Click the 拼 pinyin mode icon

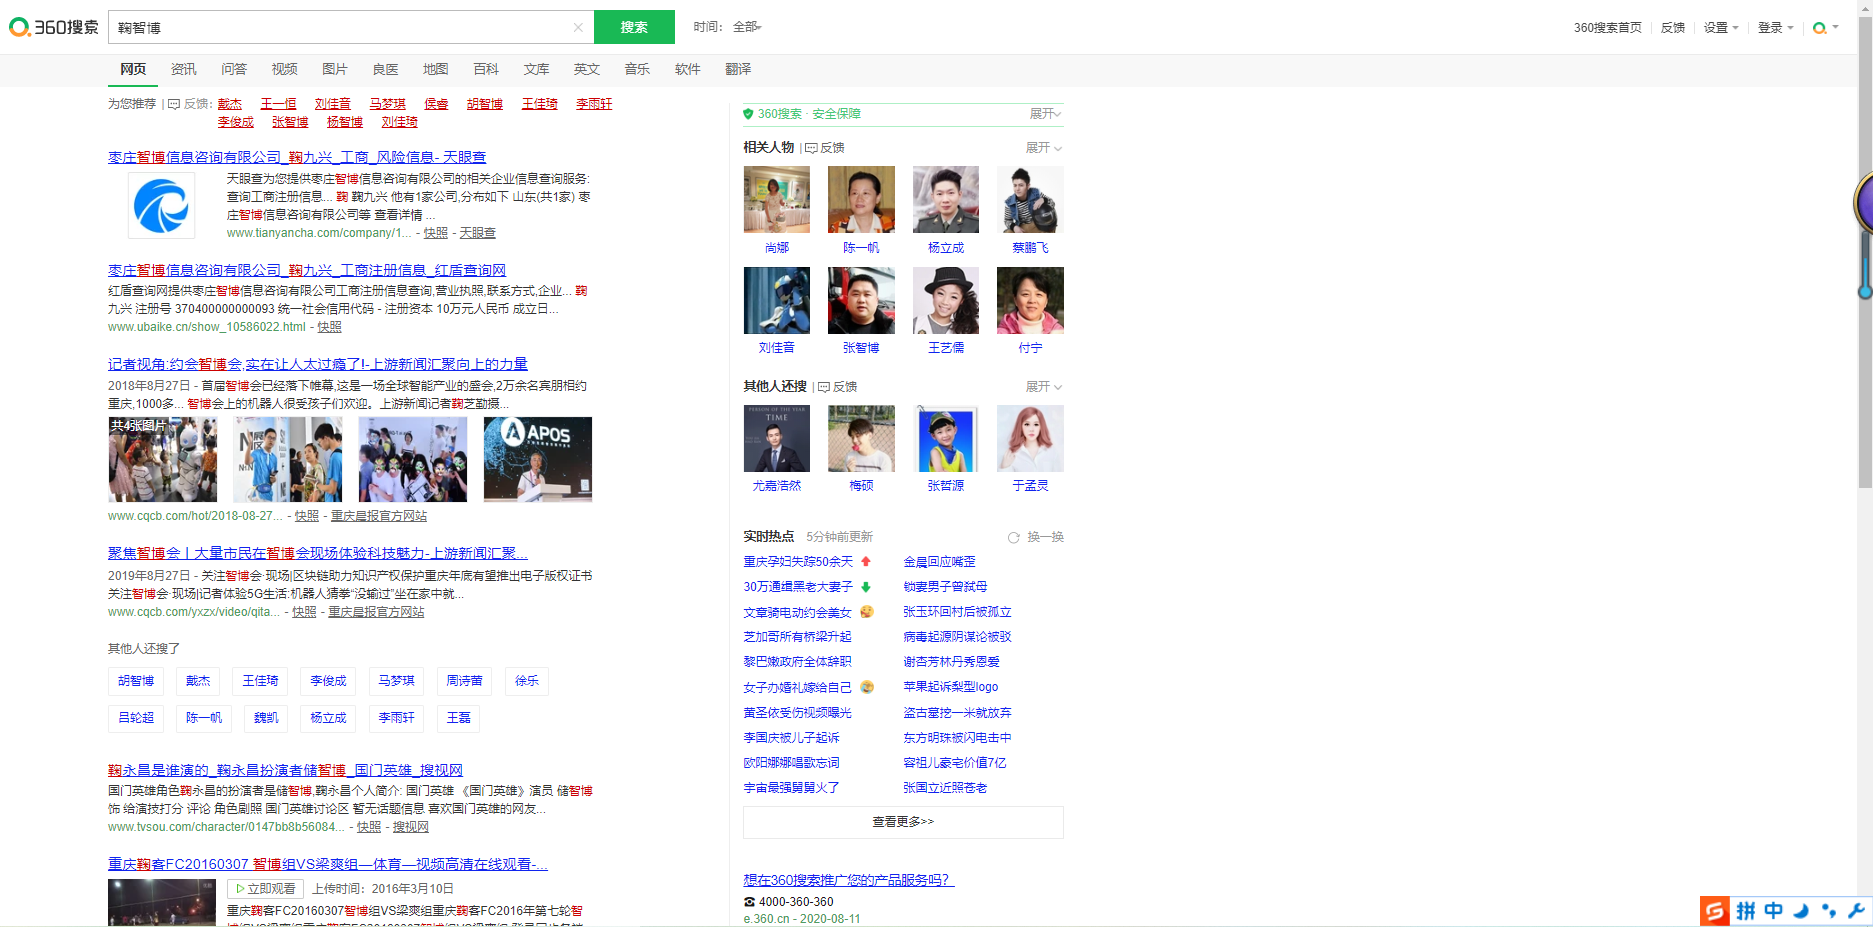click(x=1746, y=910)
